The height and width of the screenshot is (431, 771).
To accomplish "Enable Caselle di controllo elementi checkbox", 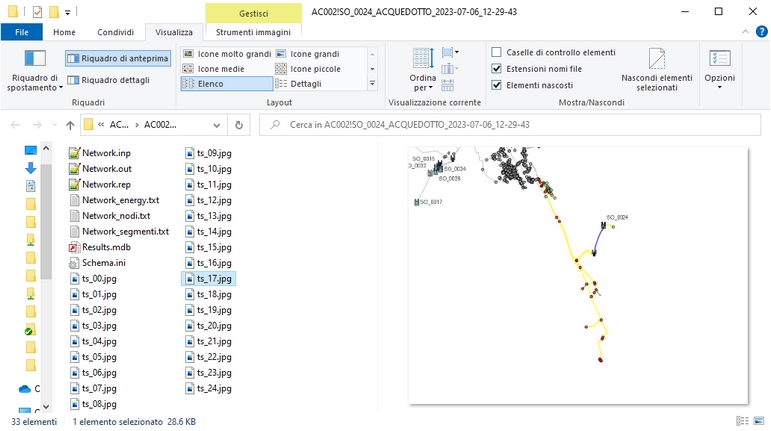I will pyautogui.click(x=497, y=52).
